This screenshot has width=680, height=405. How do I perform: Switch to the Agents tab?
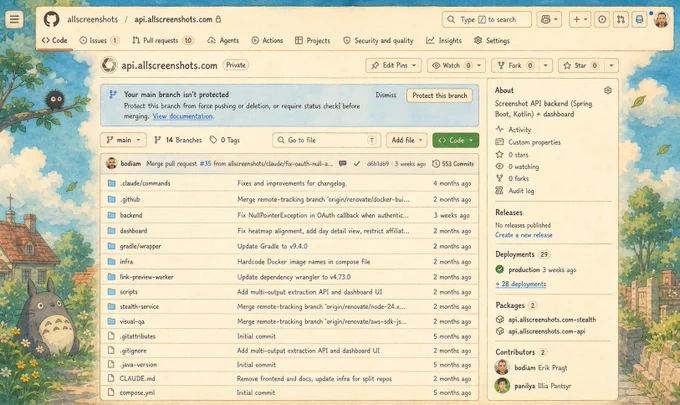coord(223,40)
